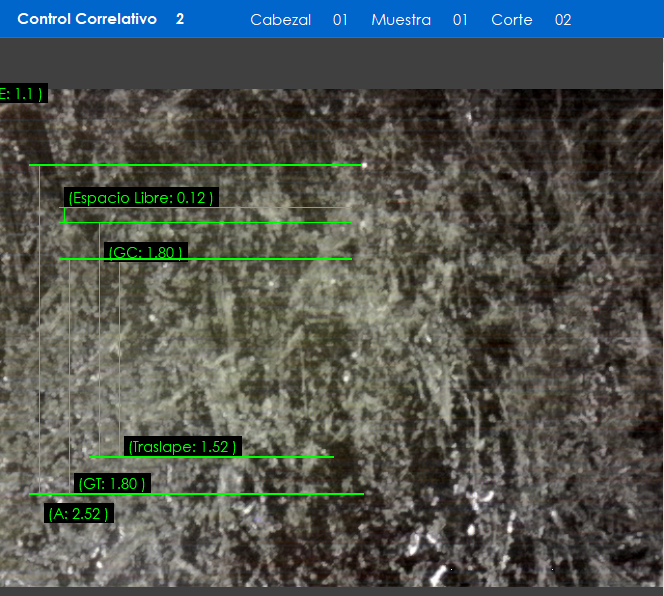
Task: Click the Cabezal label in header
Action: click(x=280, y=20)
